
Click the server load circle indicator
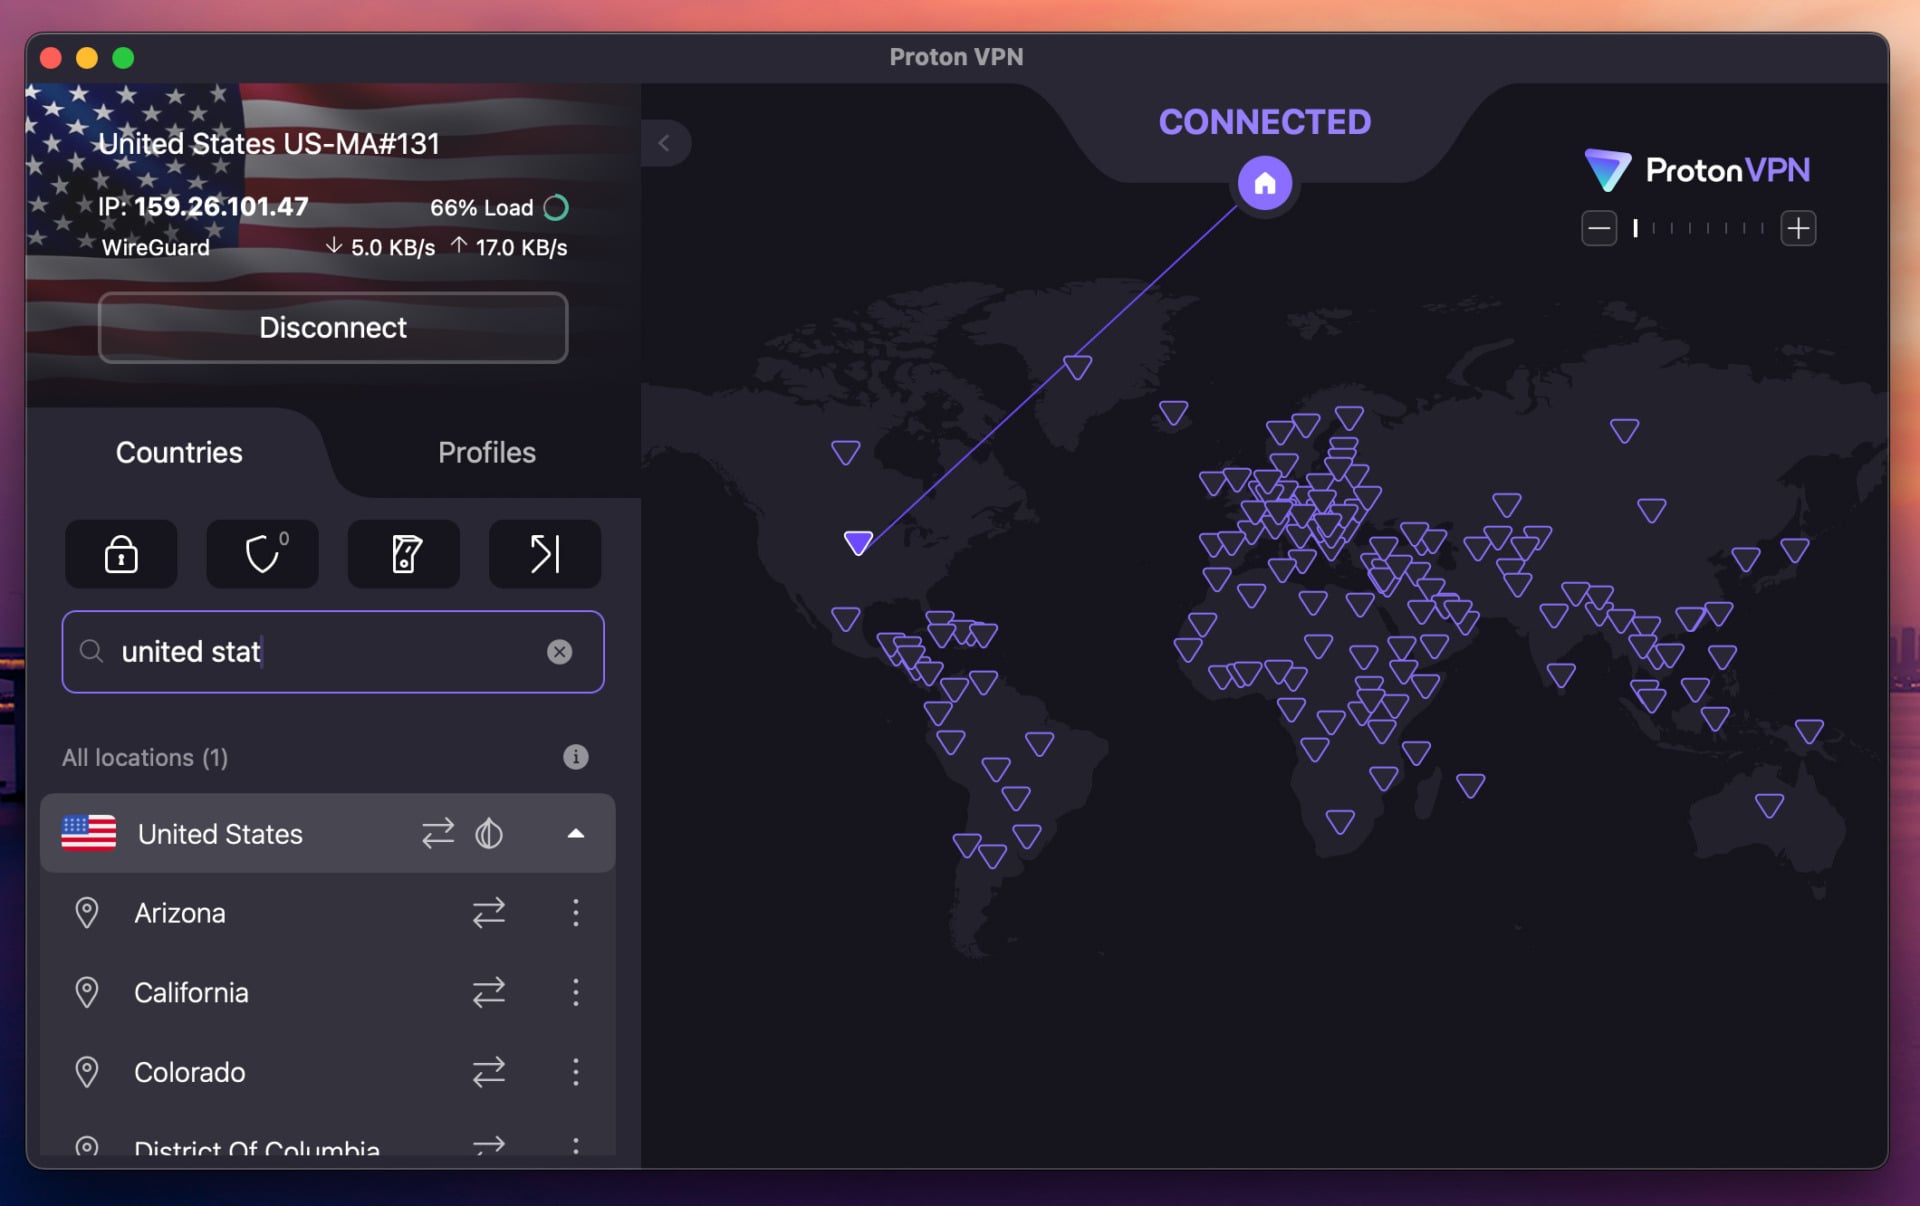click(x=556, y=207)
